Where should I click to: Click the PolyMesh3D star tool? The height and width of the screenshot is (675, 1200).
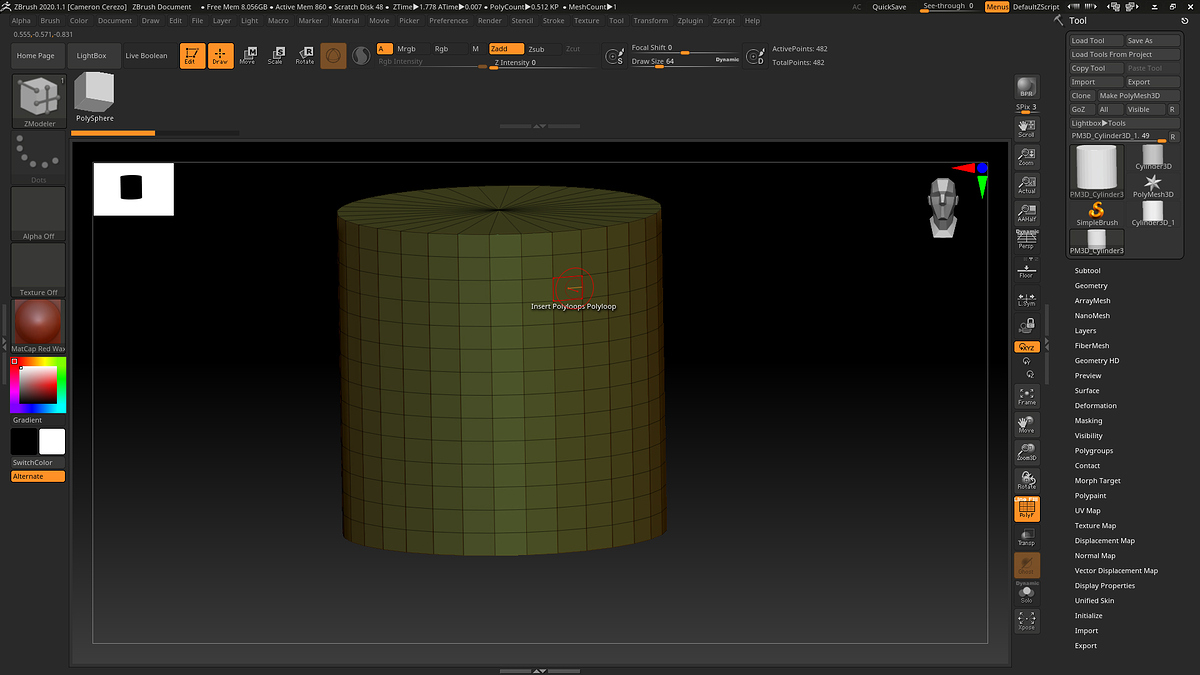click(x=1153, y=185)
